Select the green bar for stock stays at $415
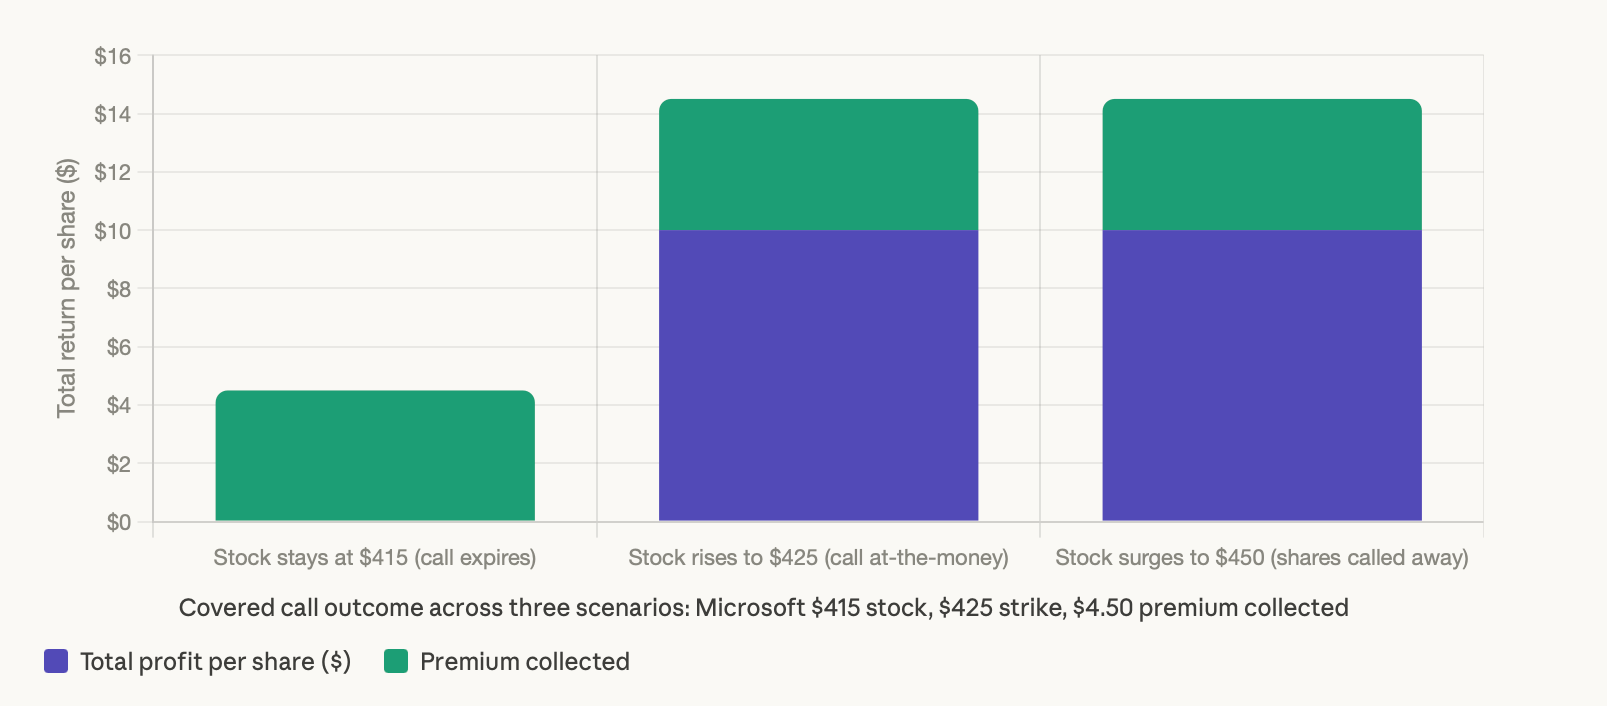1607x706 pixels. [x=375, y=456]
